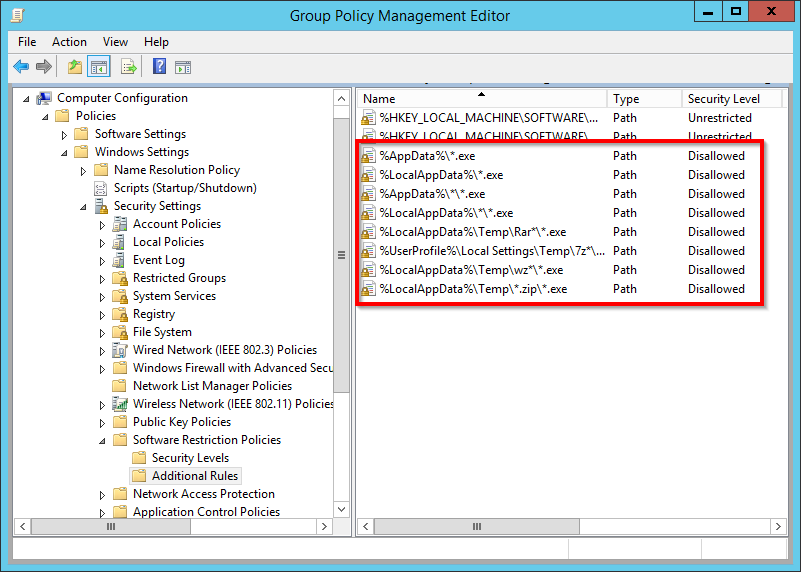Expand the Public Key Policies node
The height and width of the screenshot is (572, 801).
tap(102, 422)
